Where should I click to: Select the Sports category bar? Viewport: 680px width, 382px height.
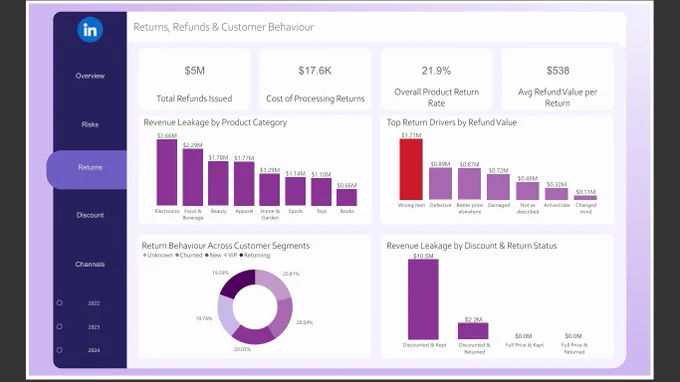[295, 191]
